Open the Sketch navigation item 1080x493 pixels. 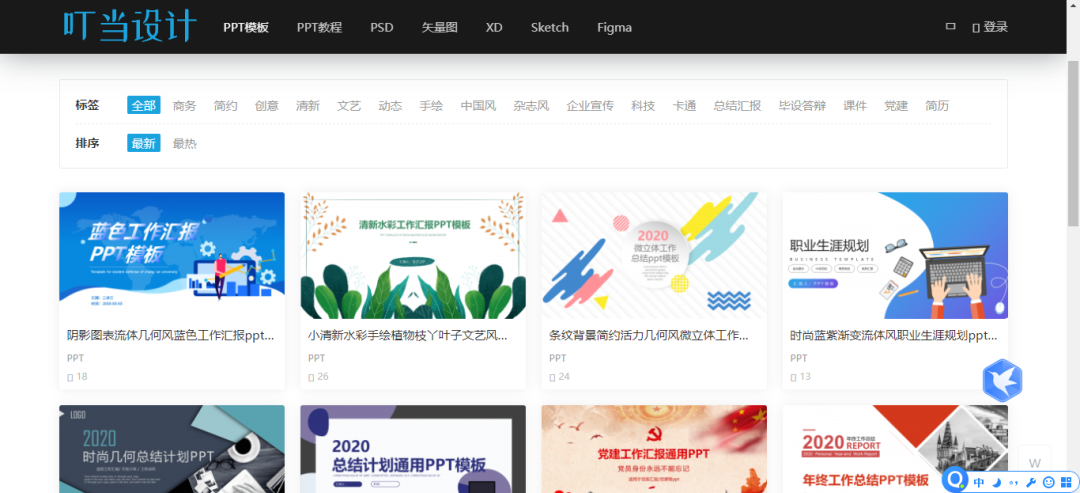[550, 28]
